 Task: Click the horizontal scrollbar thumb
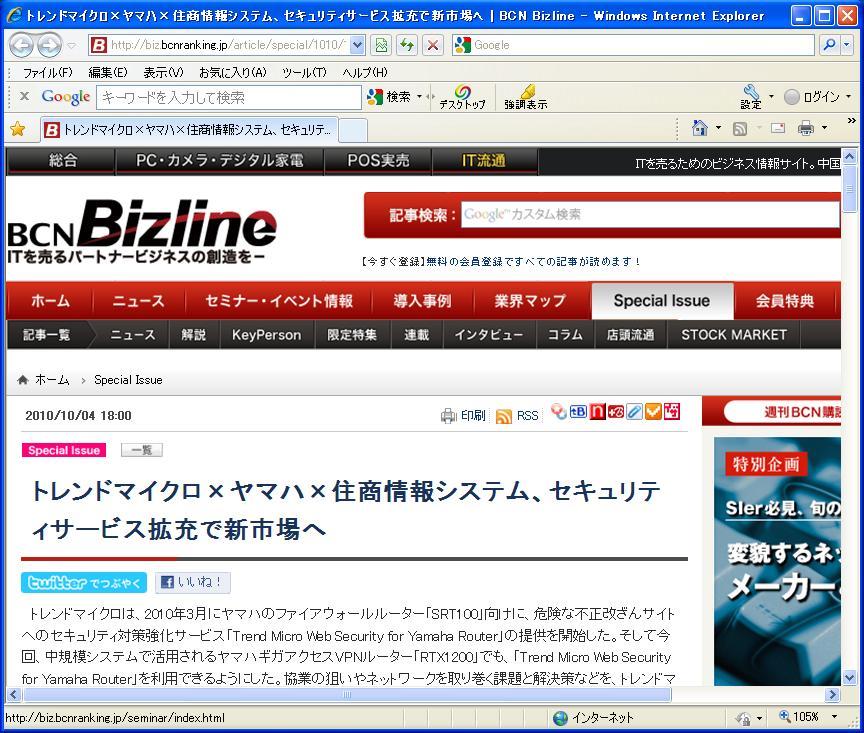coord(347,694)
